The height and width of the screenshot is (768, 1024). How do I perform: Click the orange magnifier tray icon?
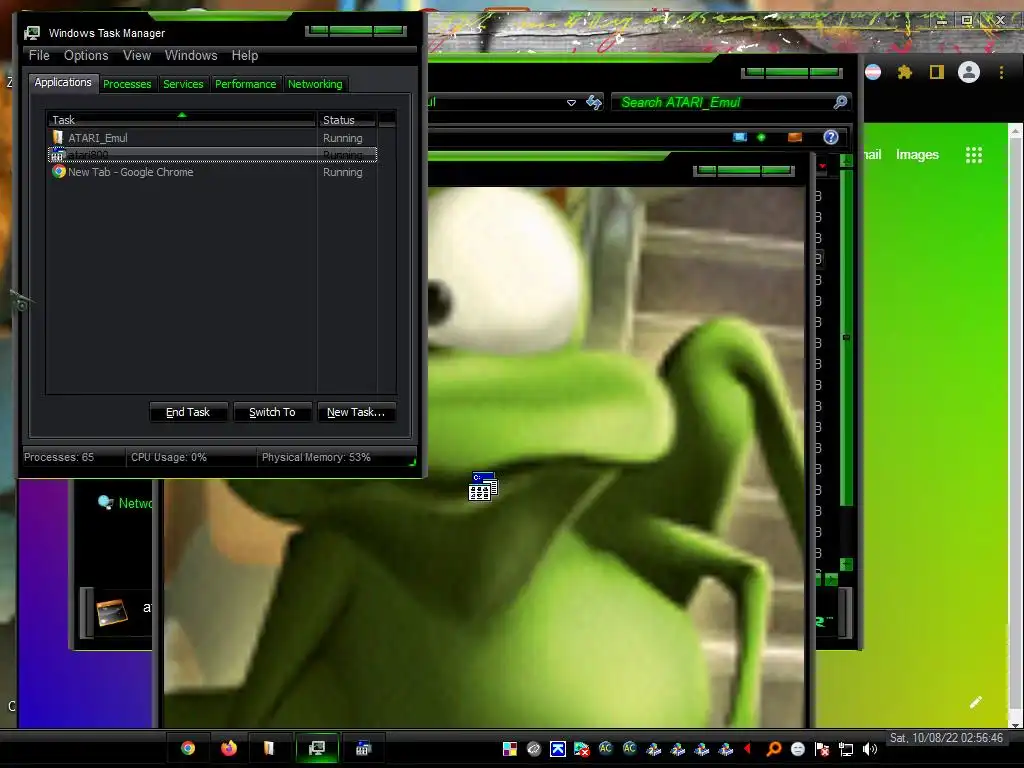coord(774,749)
